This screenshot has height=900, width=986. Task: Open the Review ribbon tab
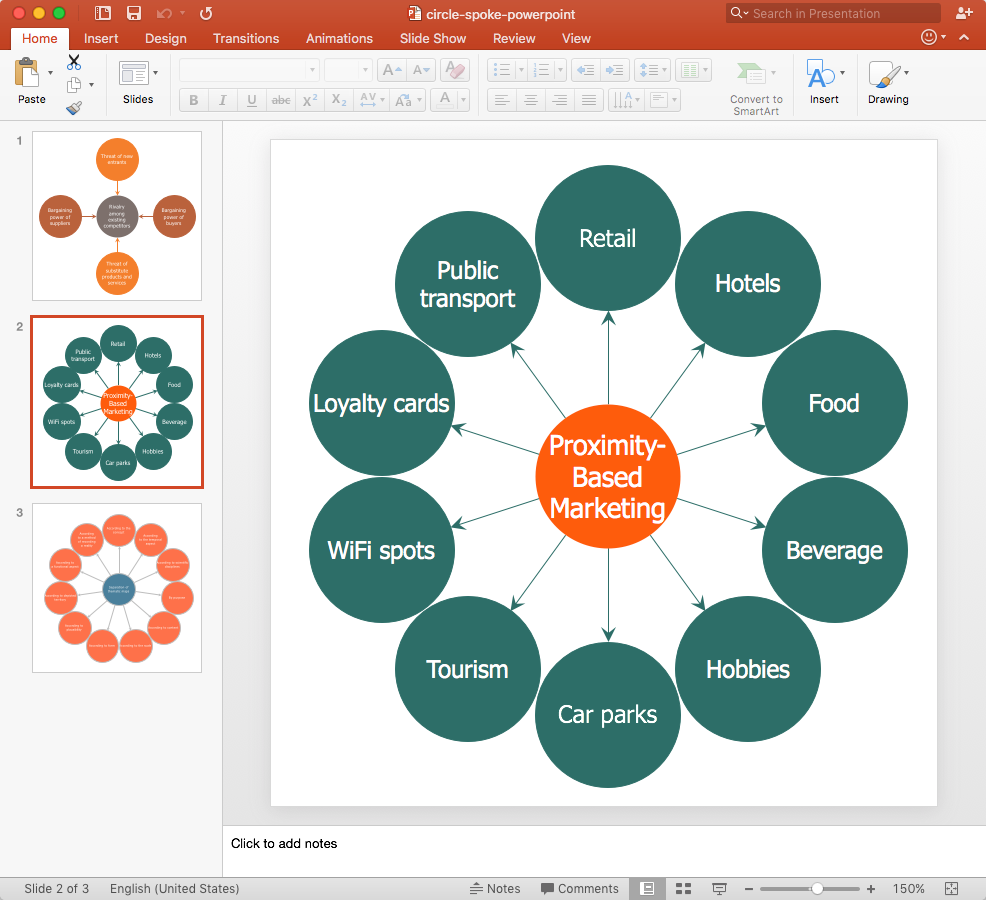point(514,38)
